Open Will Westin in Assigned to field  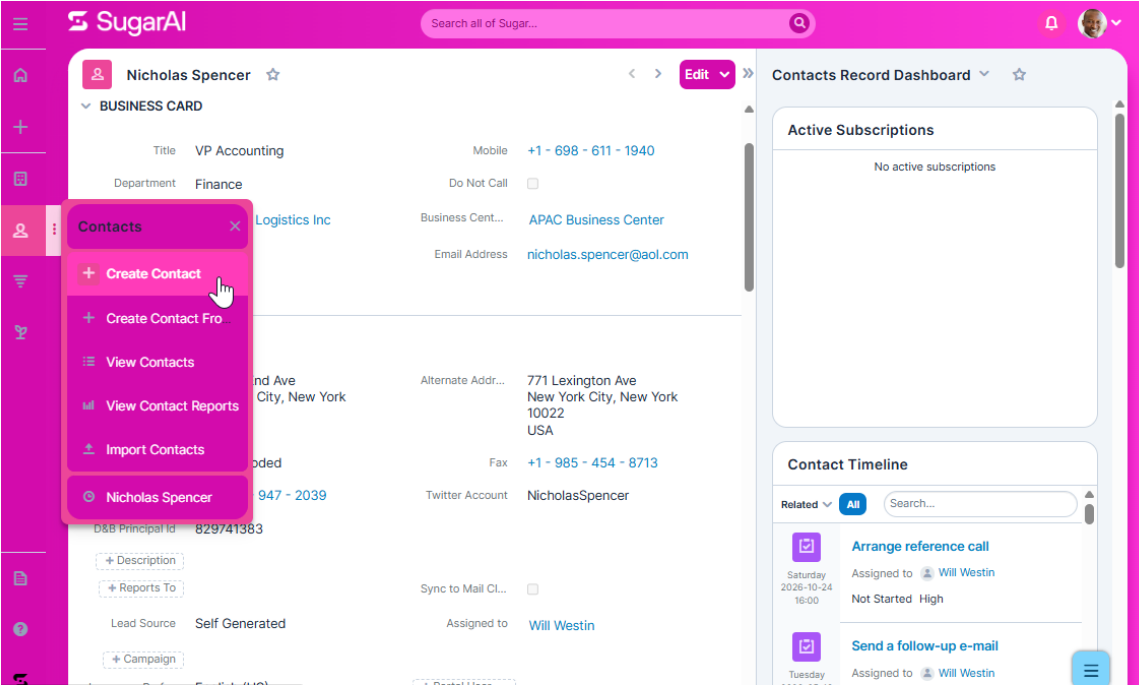pos(562,626)
